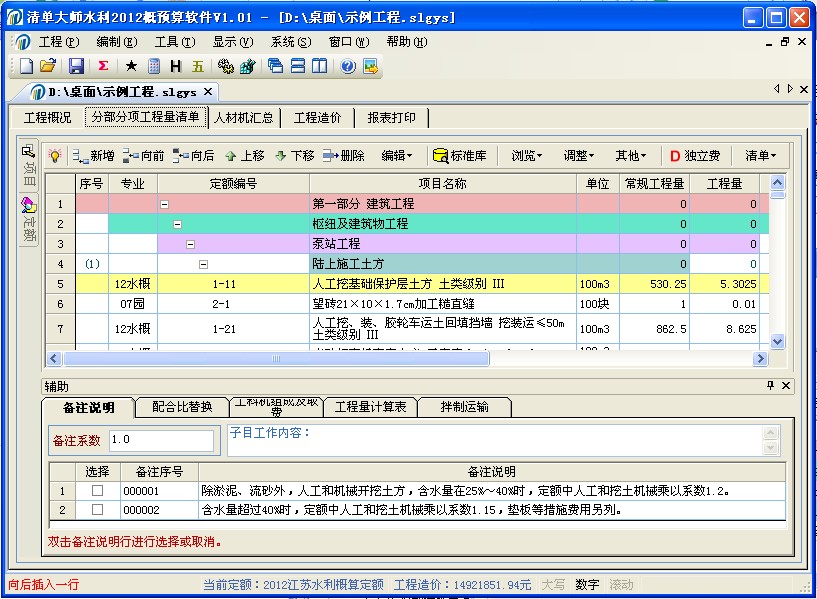
Task: Open the 显示(V) menu
Action: coord(232,42)
